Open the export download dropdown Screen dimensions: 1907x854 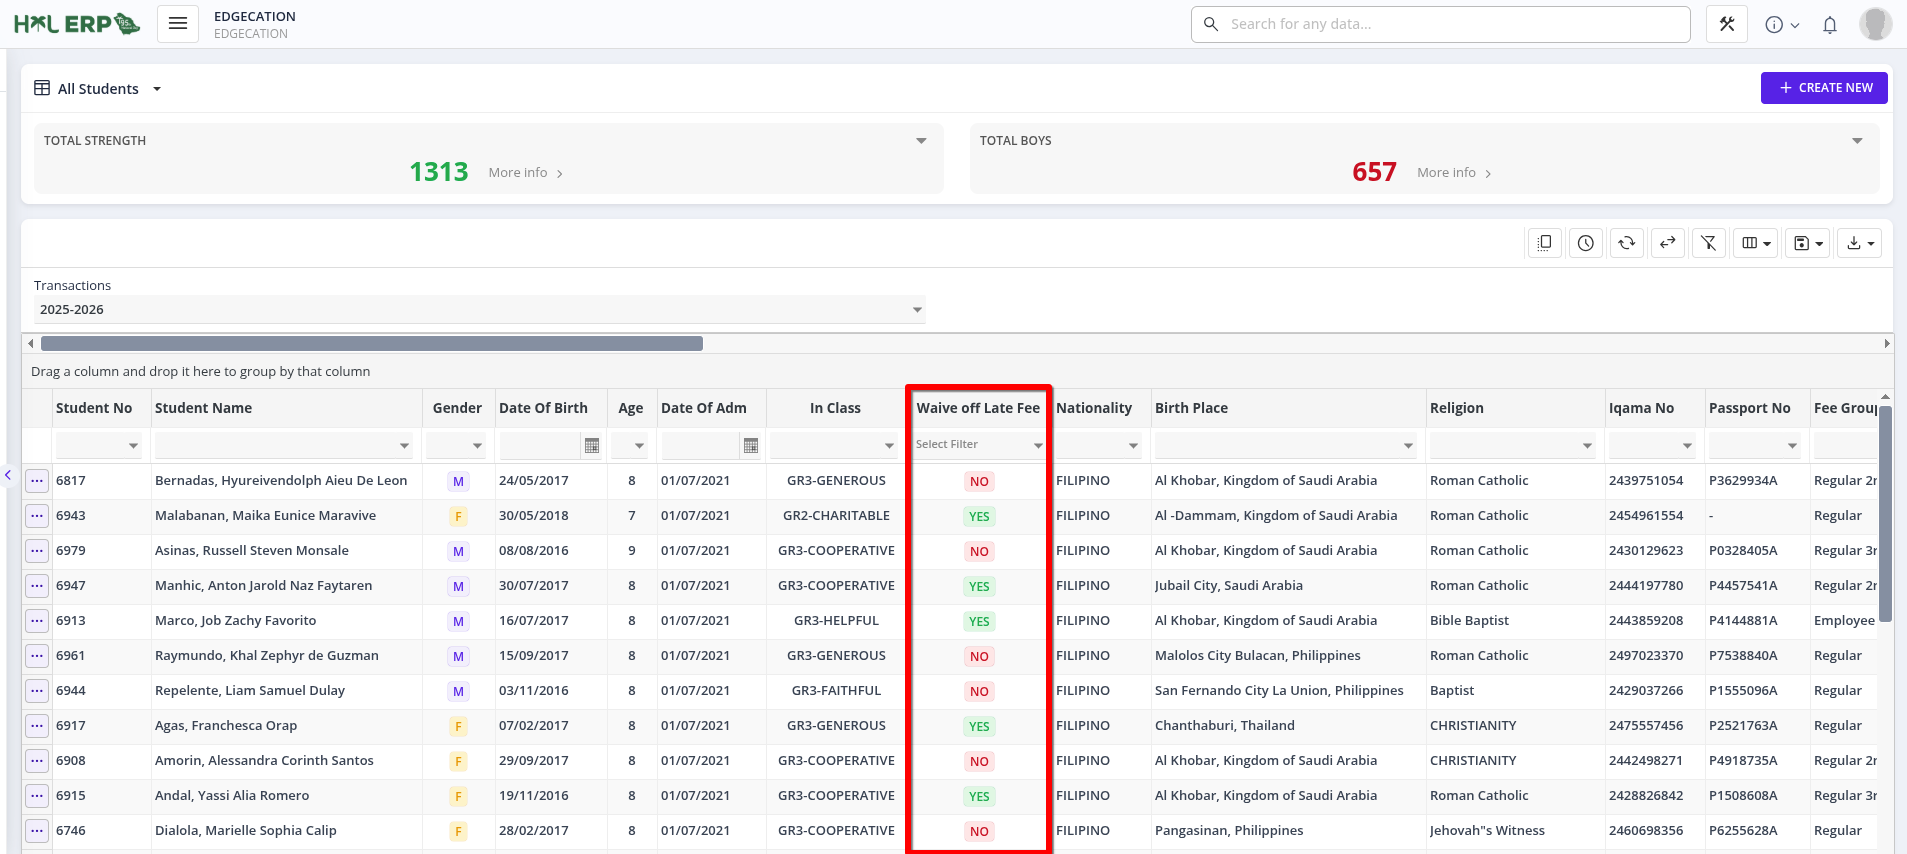1860,243
